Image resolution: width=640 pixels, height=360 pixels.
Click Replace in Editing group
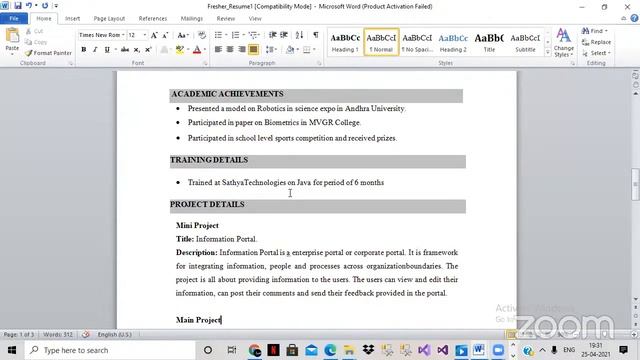(x=596, y=42)
